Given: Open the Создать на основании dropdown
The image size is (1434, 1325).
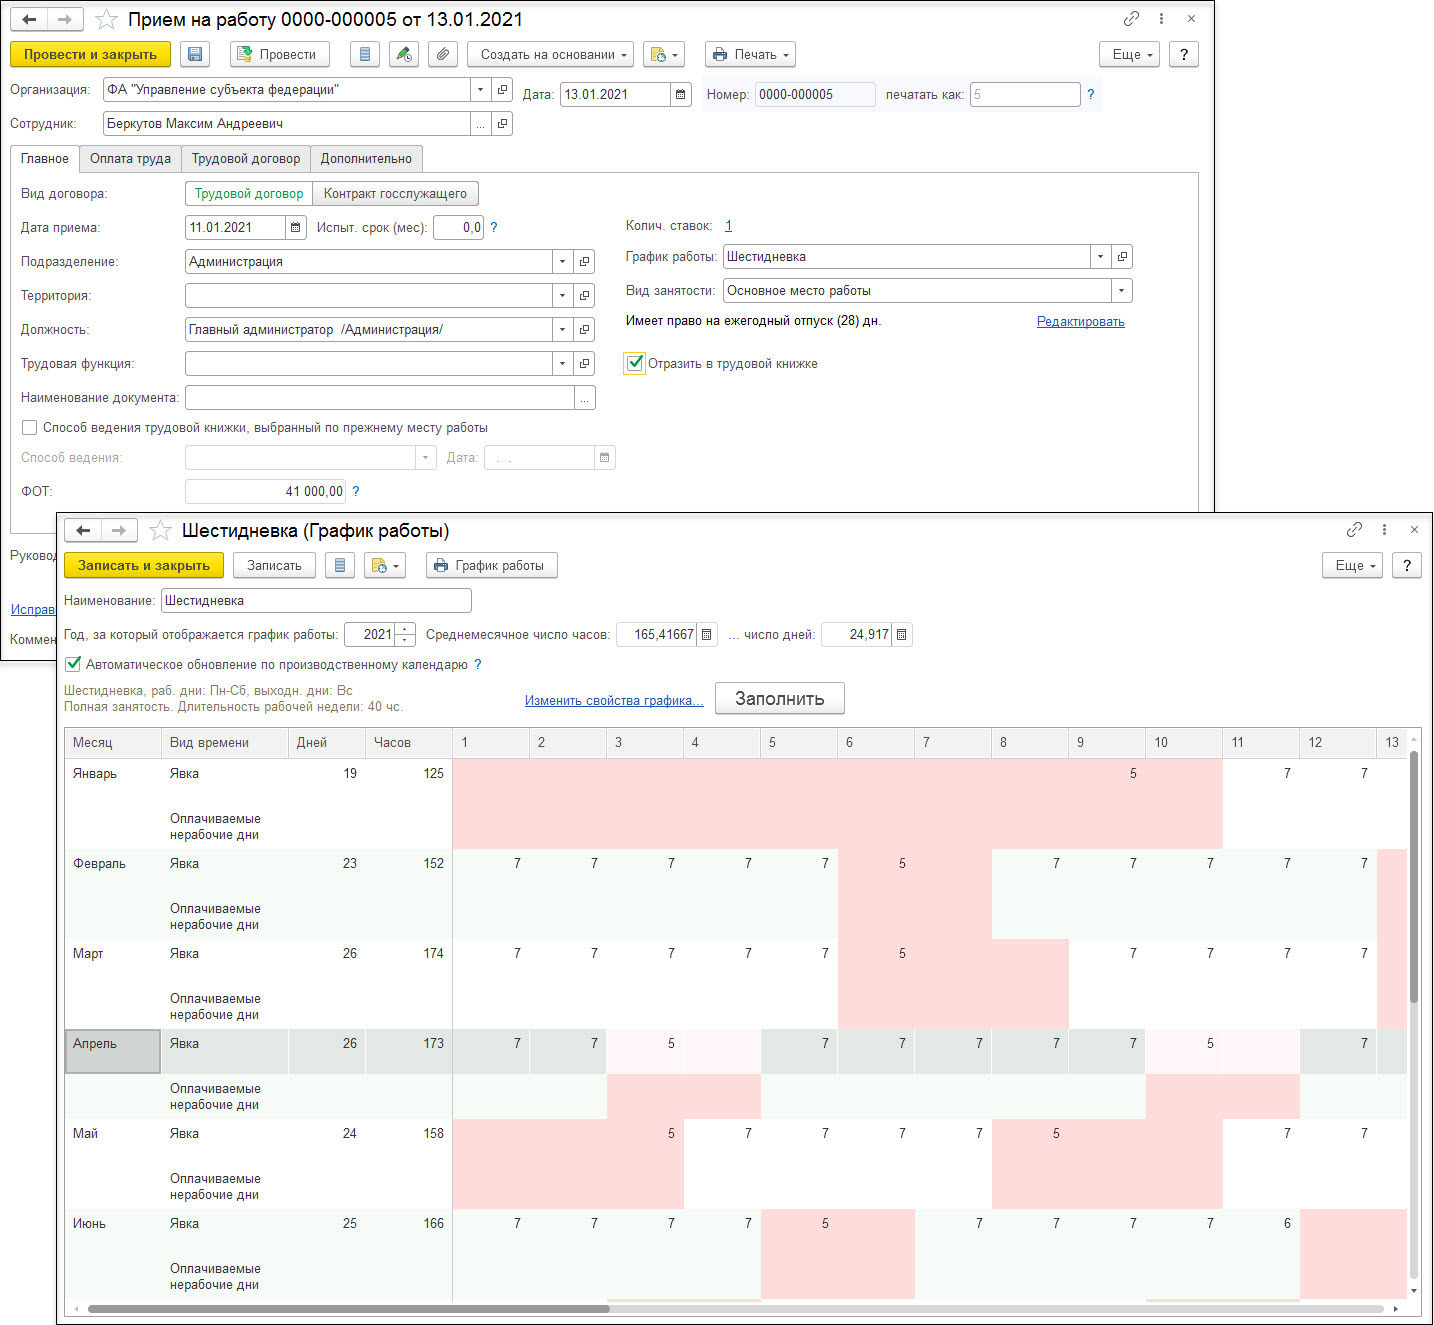Looking at the screenshot, I should click(x=550, y=54).
